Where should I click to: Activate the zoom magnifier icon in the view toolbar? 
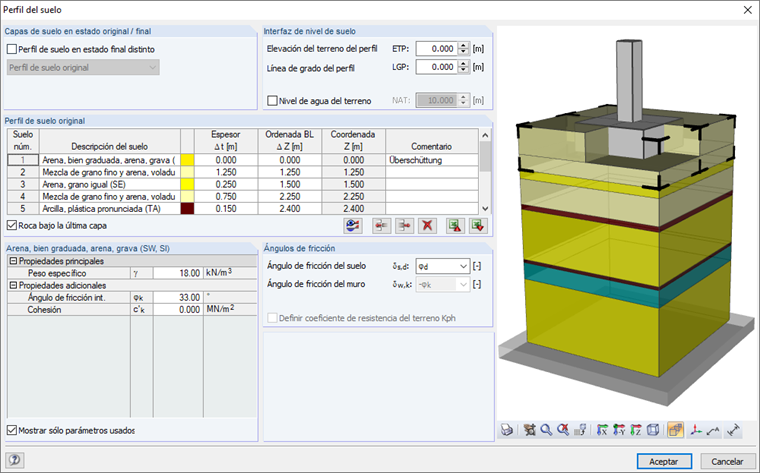coord(546,430)
